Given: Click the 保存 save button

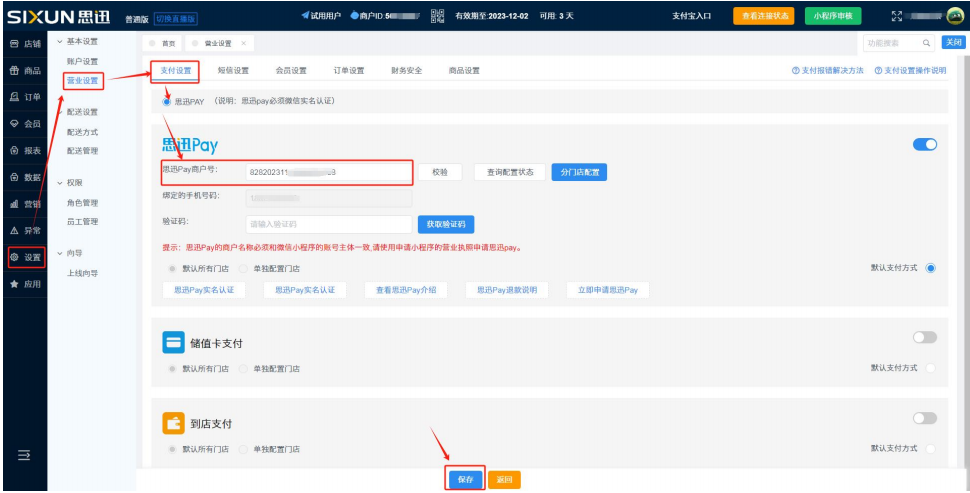Looking at the screenshot, I should (465, 479).
